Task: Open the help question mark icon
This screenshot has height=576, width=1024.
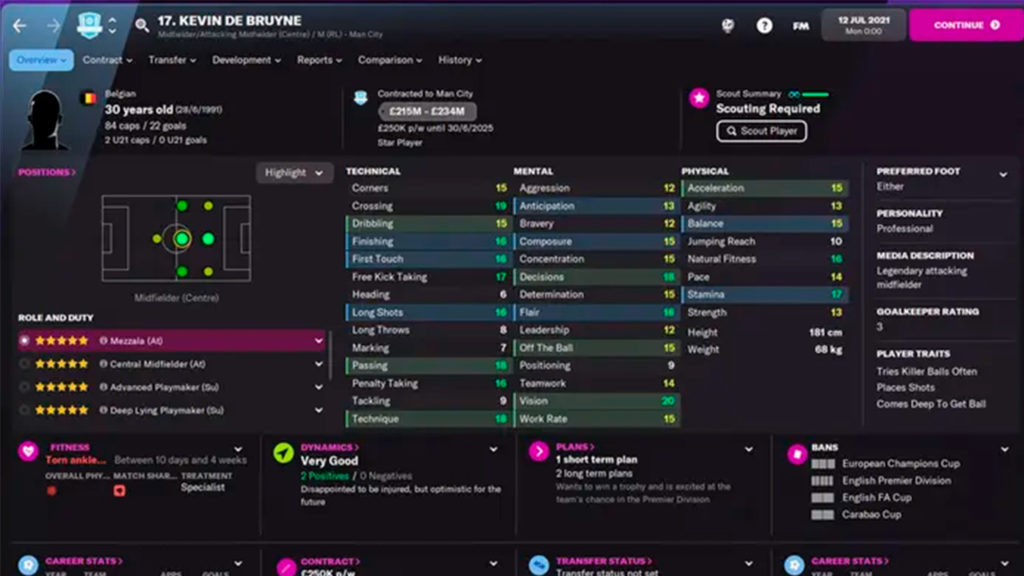Action: coord(763,23)
